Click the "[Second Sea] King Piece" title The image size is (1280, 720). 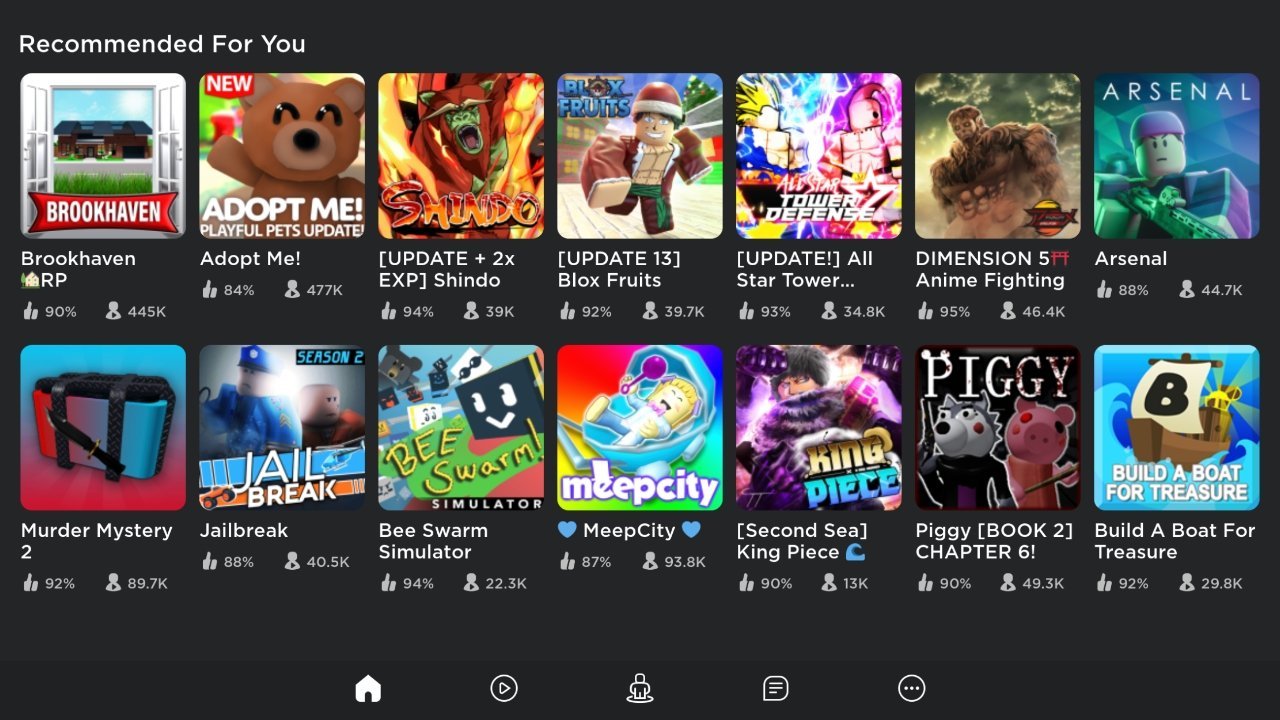point(802,541)
